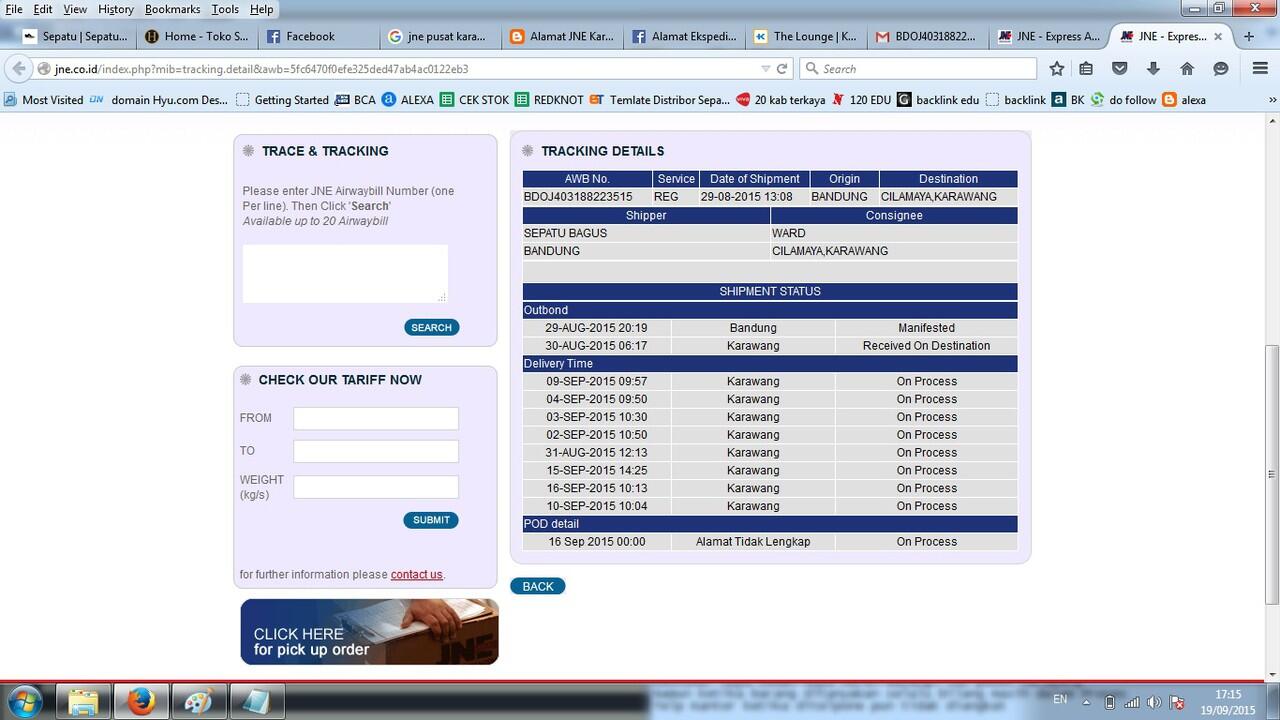This screenshot has height=720, width=1280.
Task: Open a new tab with plus button
Action: (1248, 36)
